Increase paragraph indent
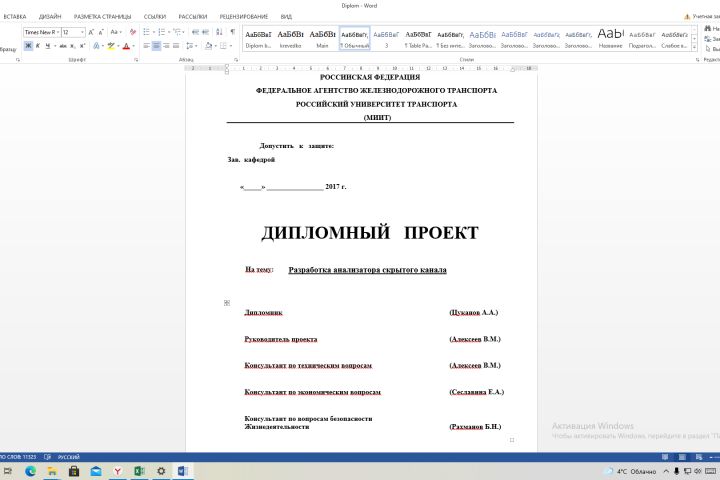This screenshot has width=720, height=480. (x=205, y=32)
